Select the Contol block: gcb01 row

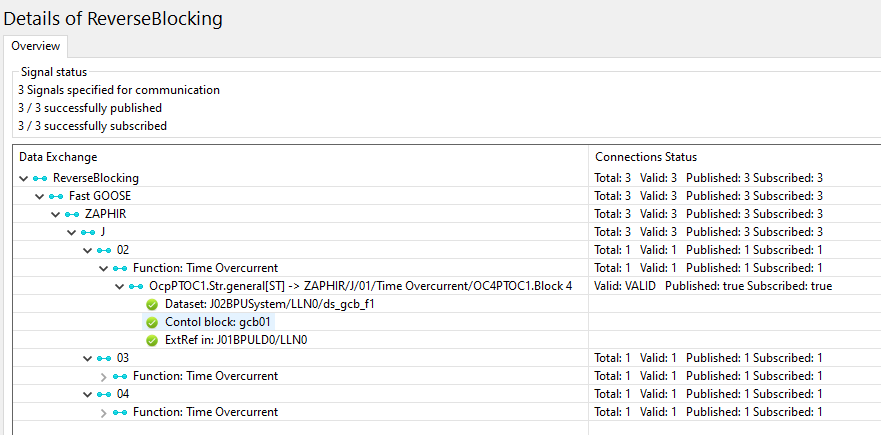[x=218, y=322]
